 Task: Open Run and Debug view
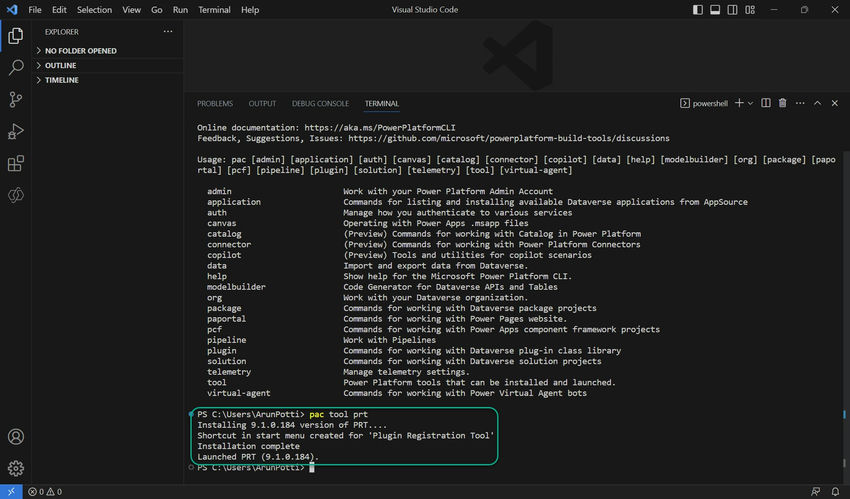16,131
